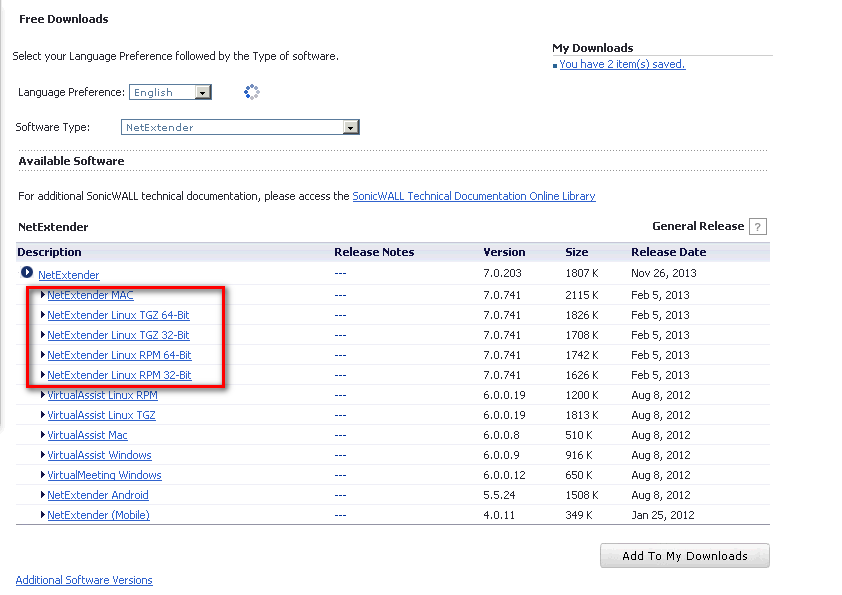The width and height of the screenshot is (842, 595).
Task: Open the VirtualAssist Windows link
Action: 99,455
